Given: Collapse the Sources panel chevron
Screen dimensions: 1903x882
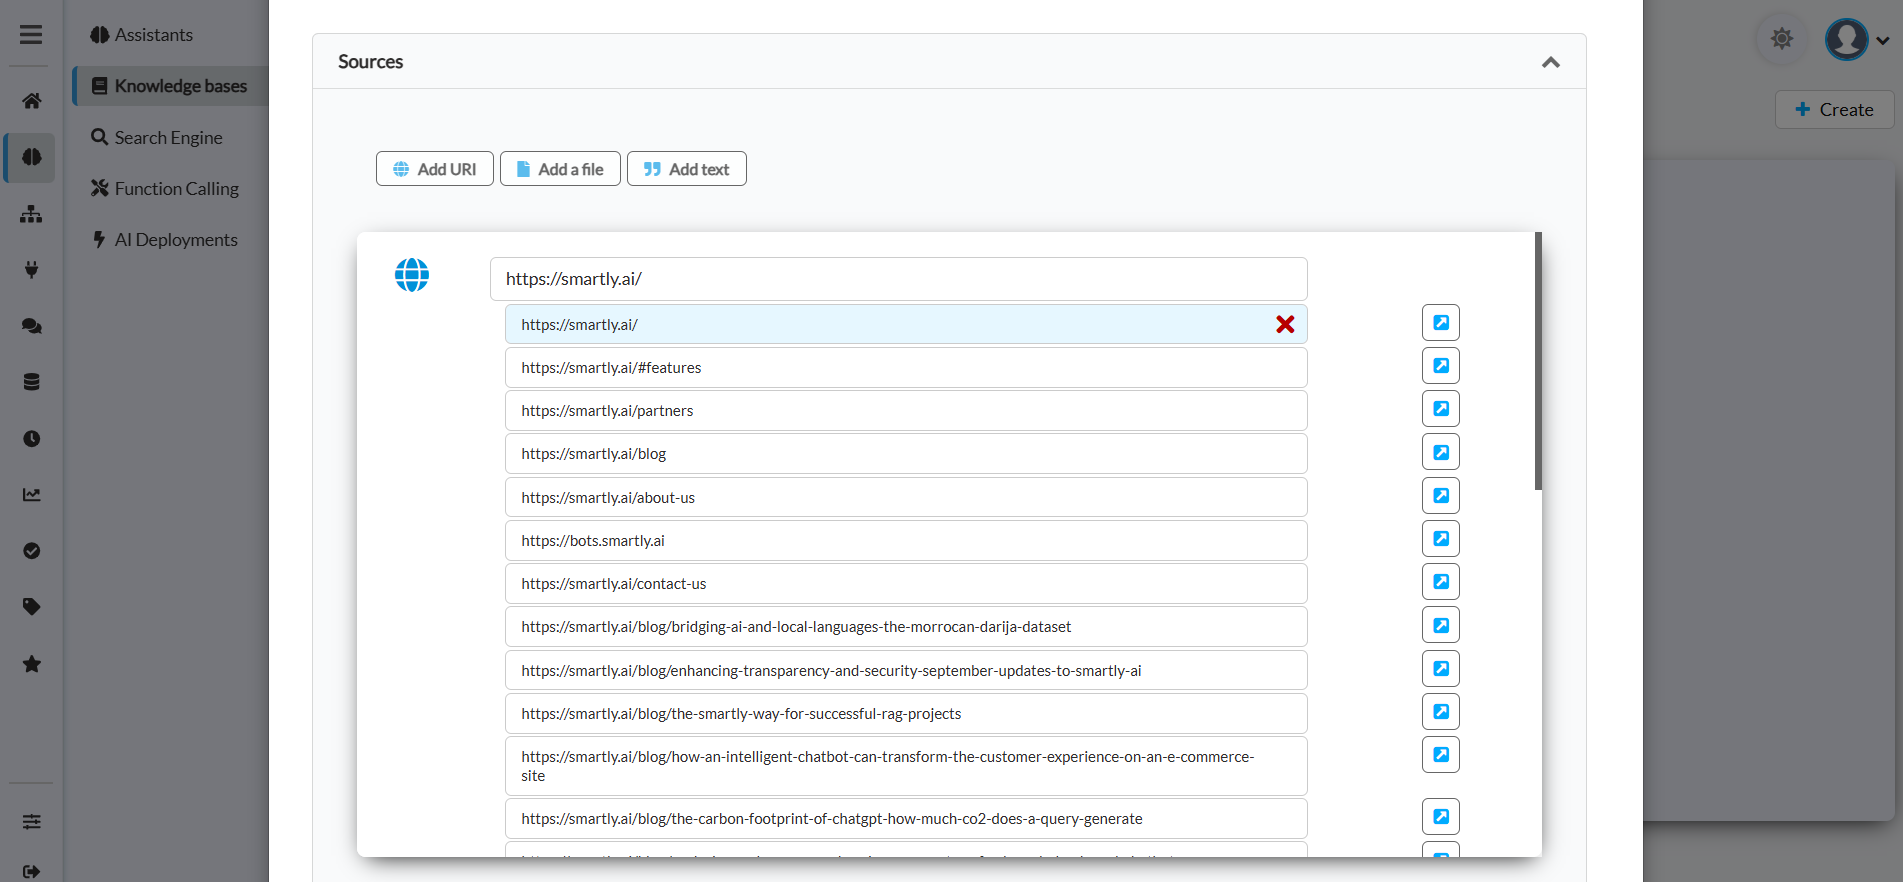Looking at the screenshot, I should (x=1550, y=62).
